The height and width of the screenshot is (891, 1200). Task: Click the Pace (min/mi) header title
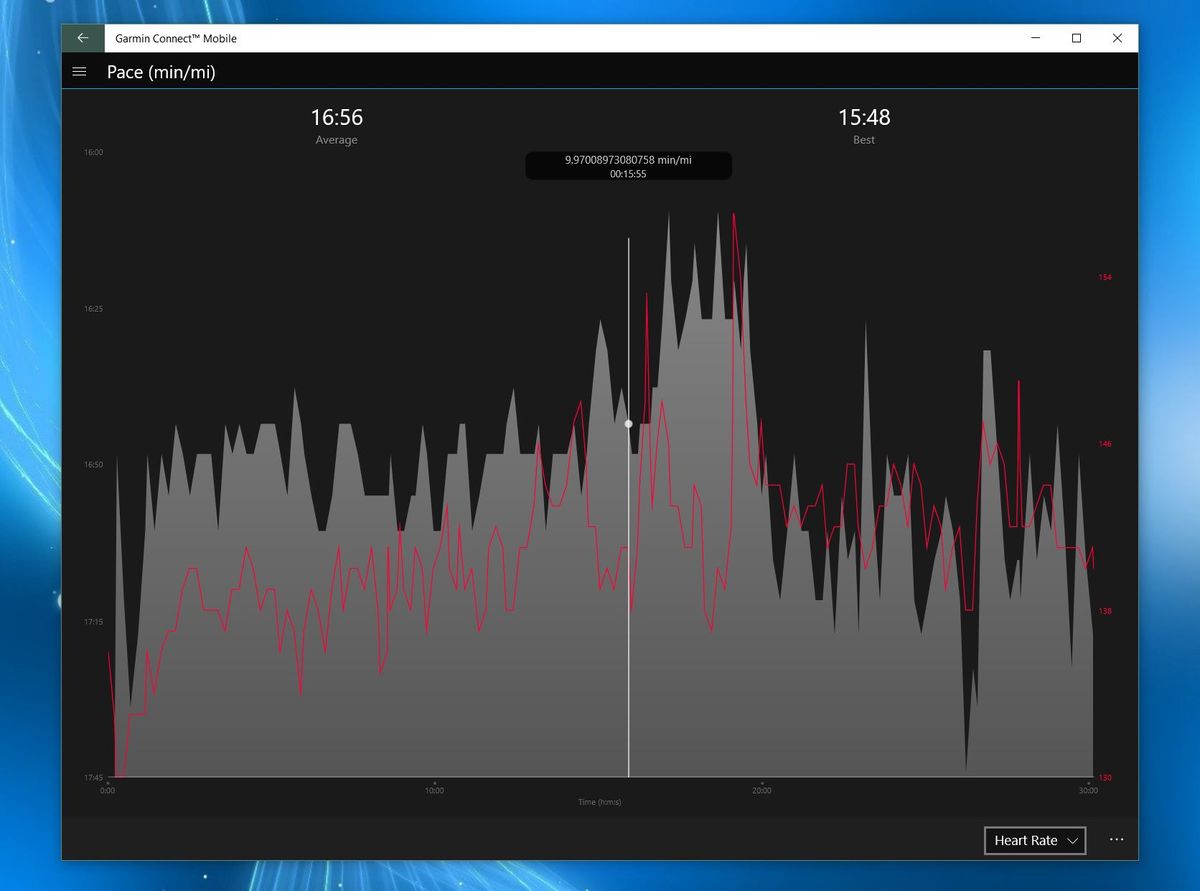click(x=162, y=71)
